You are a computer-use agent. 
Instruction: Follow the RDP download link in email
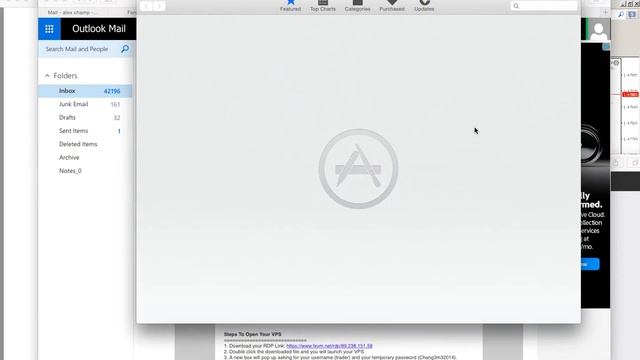coord(329,346)
